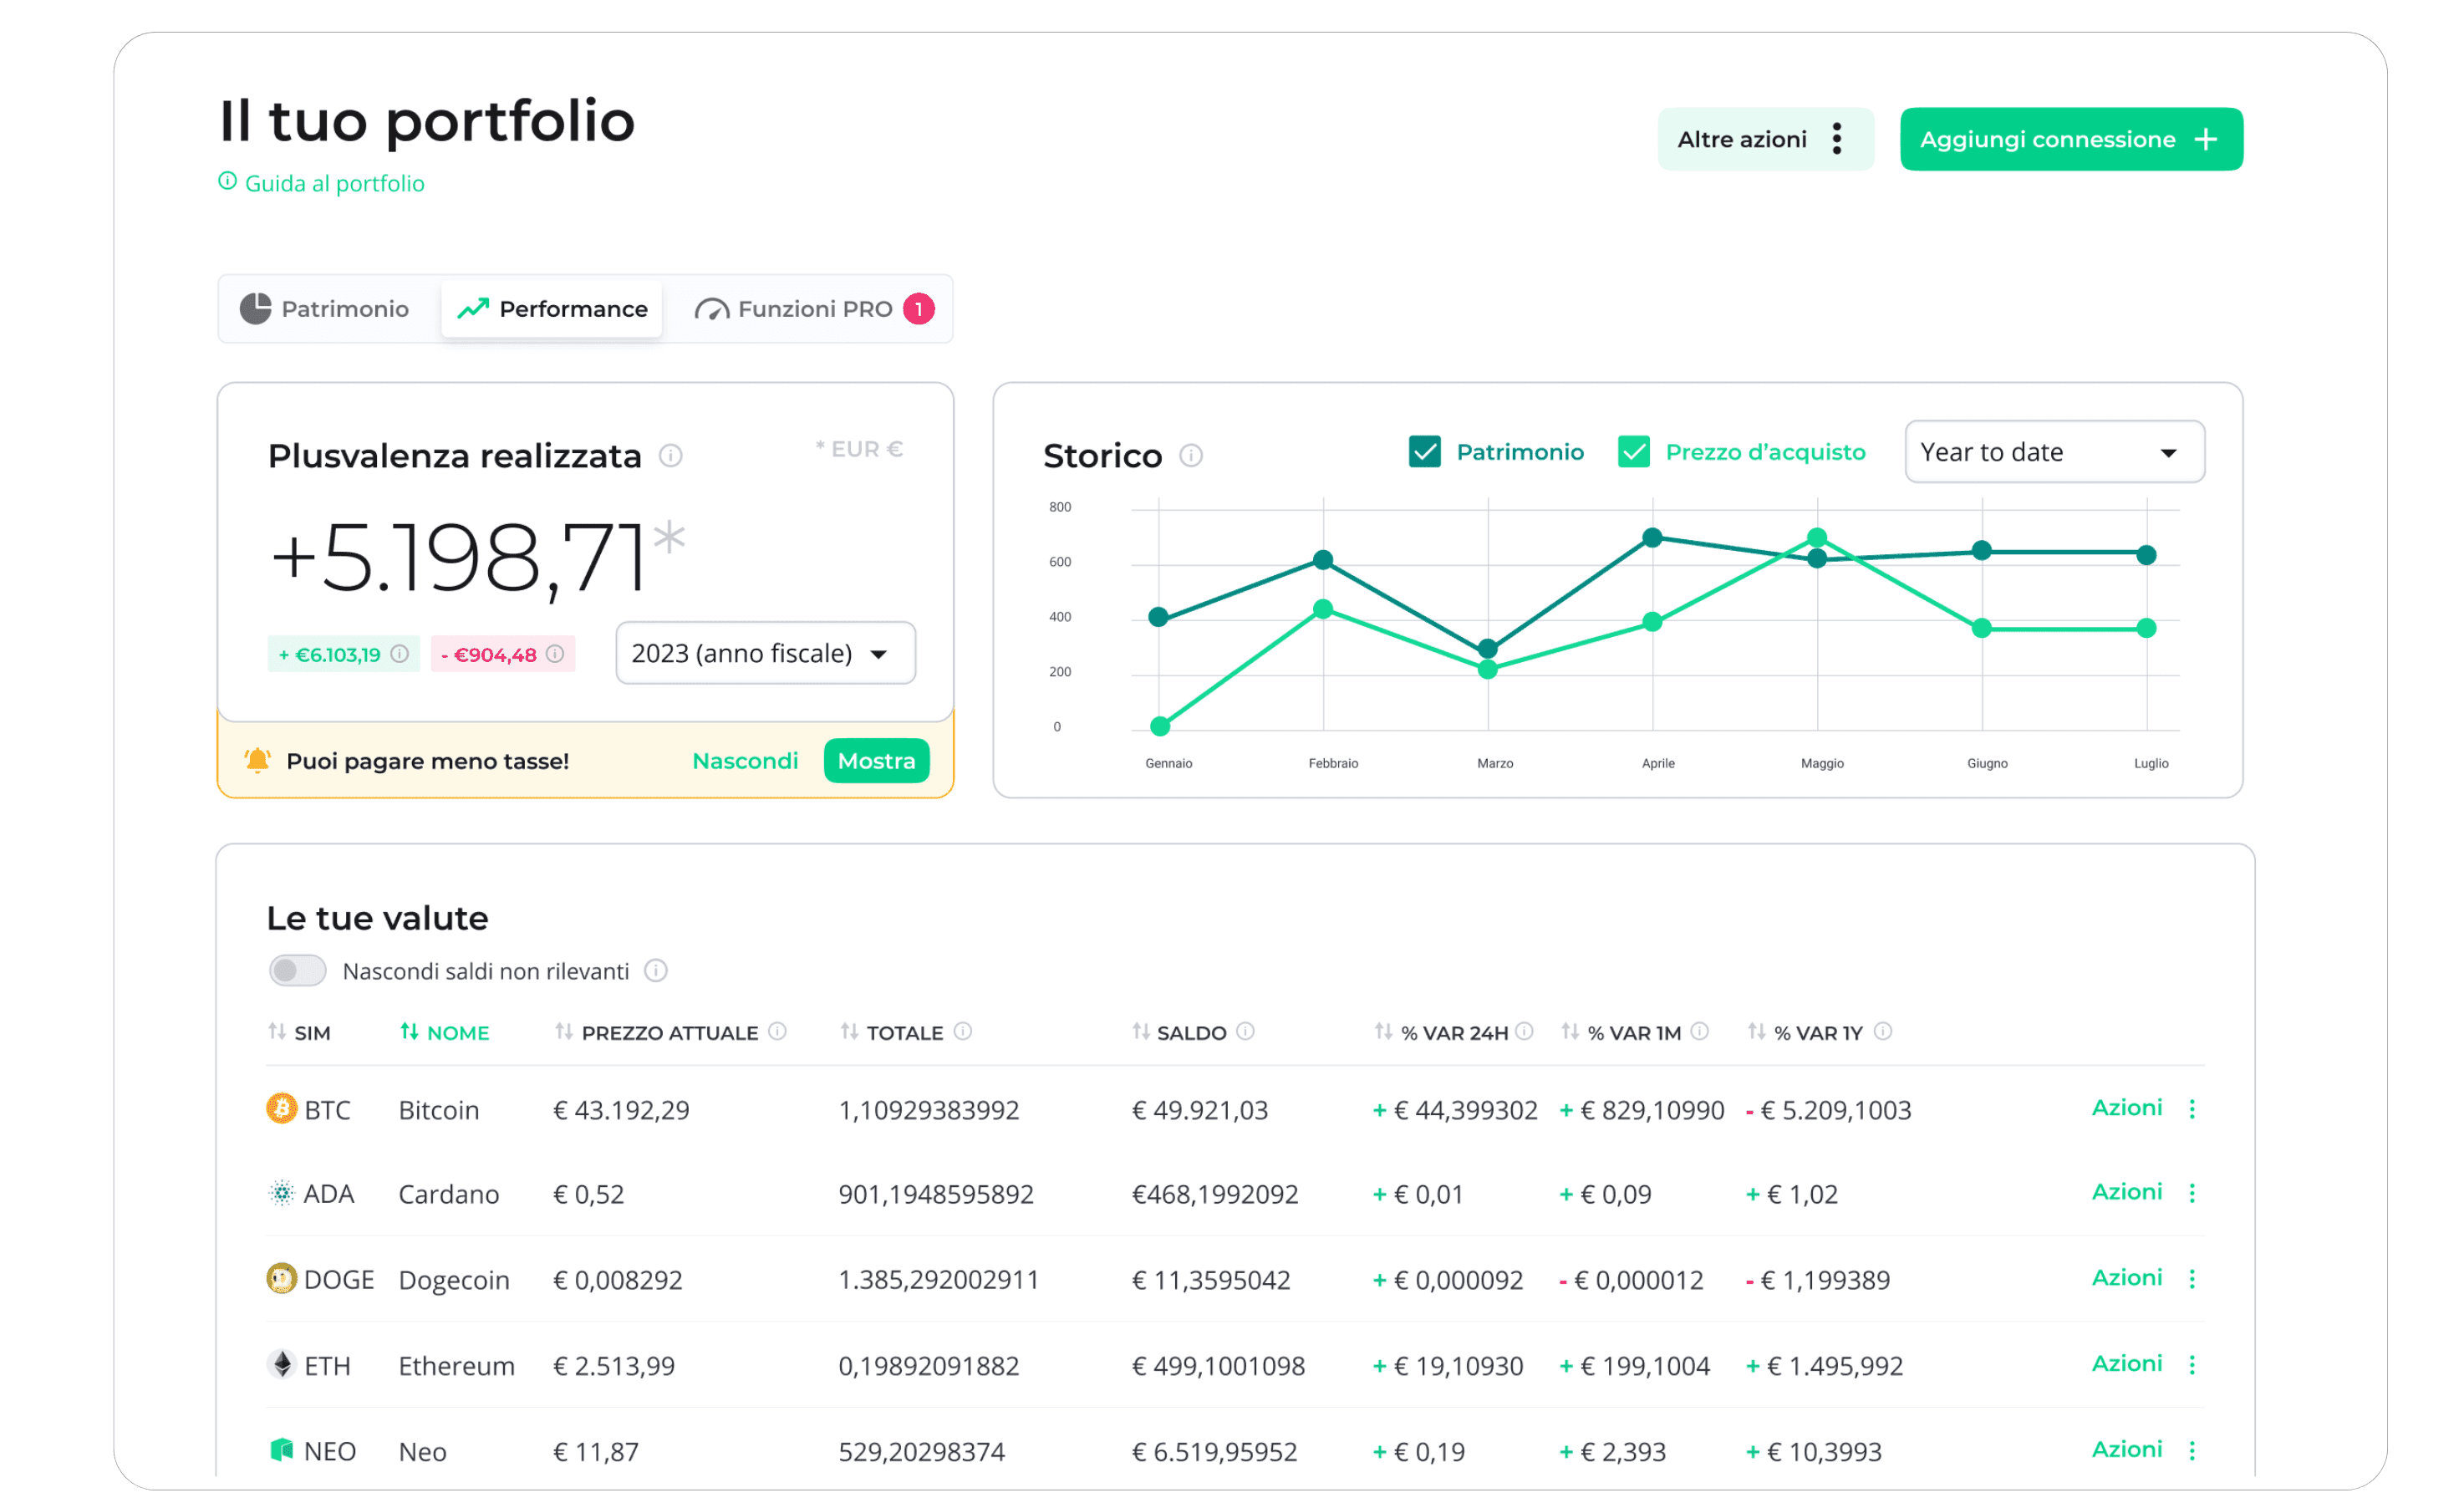Click the info icon beside Storico
This screenshot has height=1508, width=2464.
[1191, 455]
